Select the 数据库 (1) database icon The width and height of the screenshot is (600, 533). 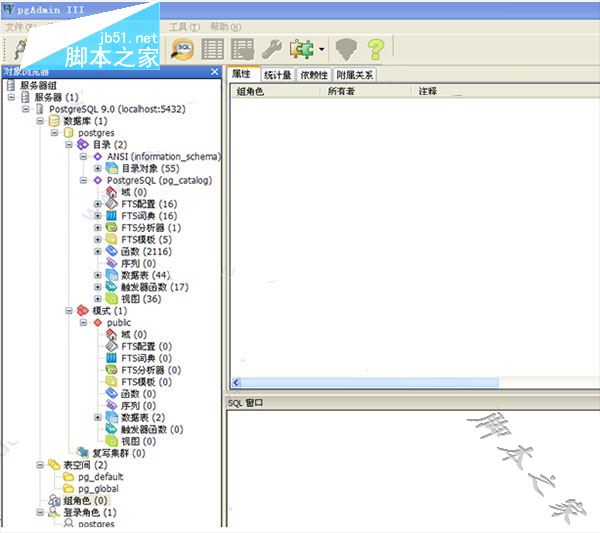point(54,121)
